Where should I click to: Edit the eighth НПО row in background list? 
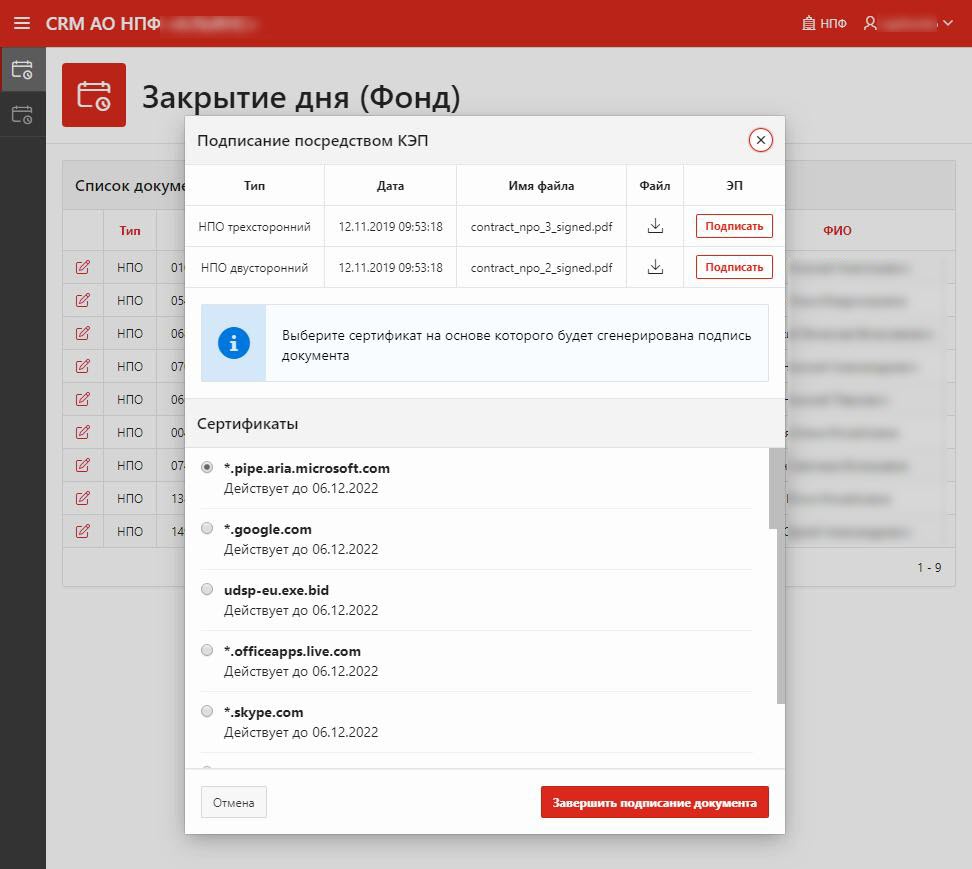[82, 498]
